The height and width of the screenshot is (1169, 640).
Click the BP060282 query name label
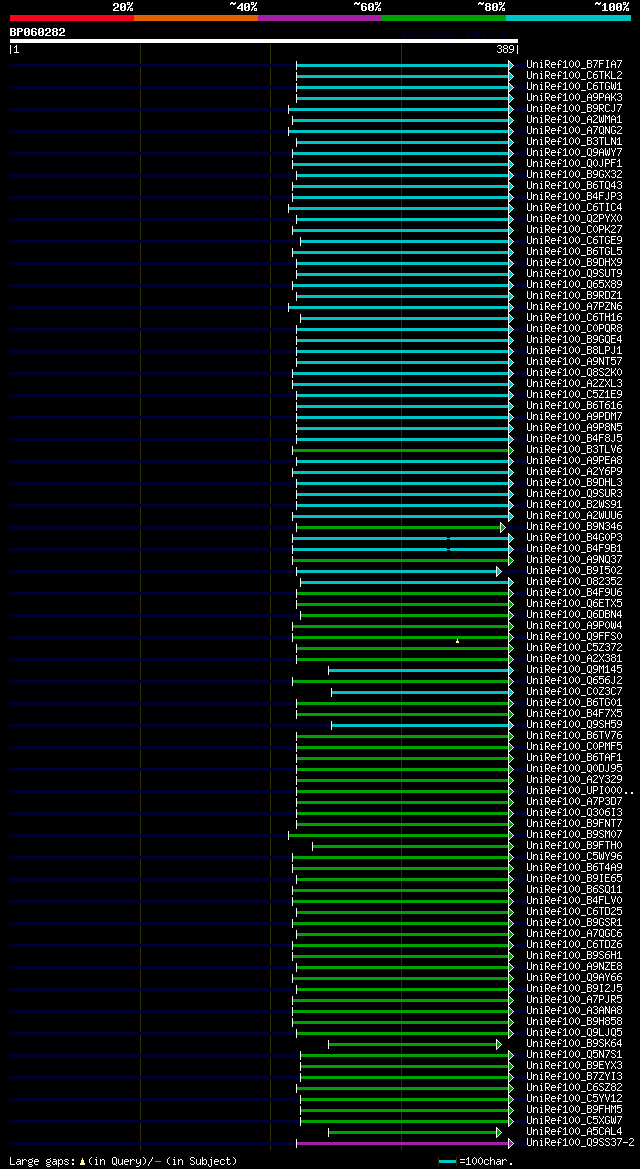coord(37,32)
